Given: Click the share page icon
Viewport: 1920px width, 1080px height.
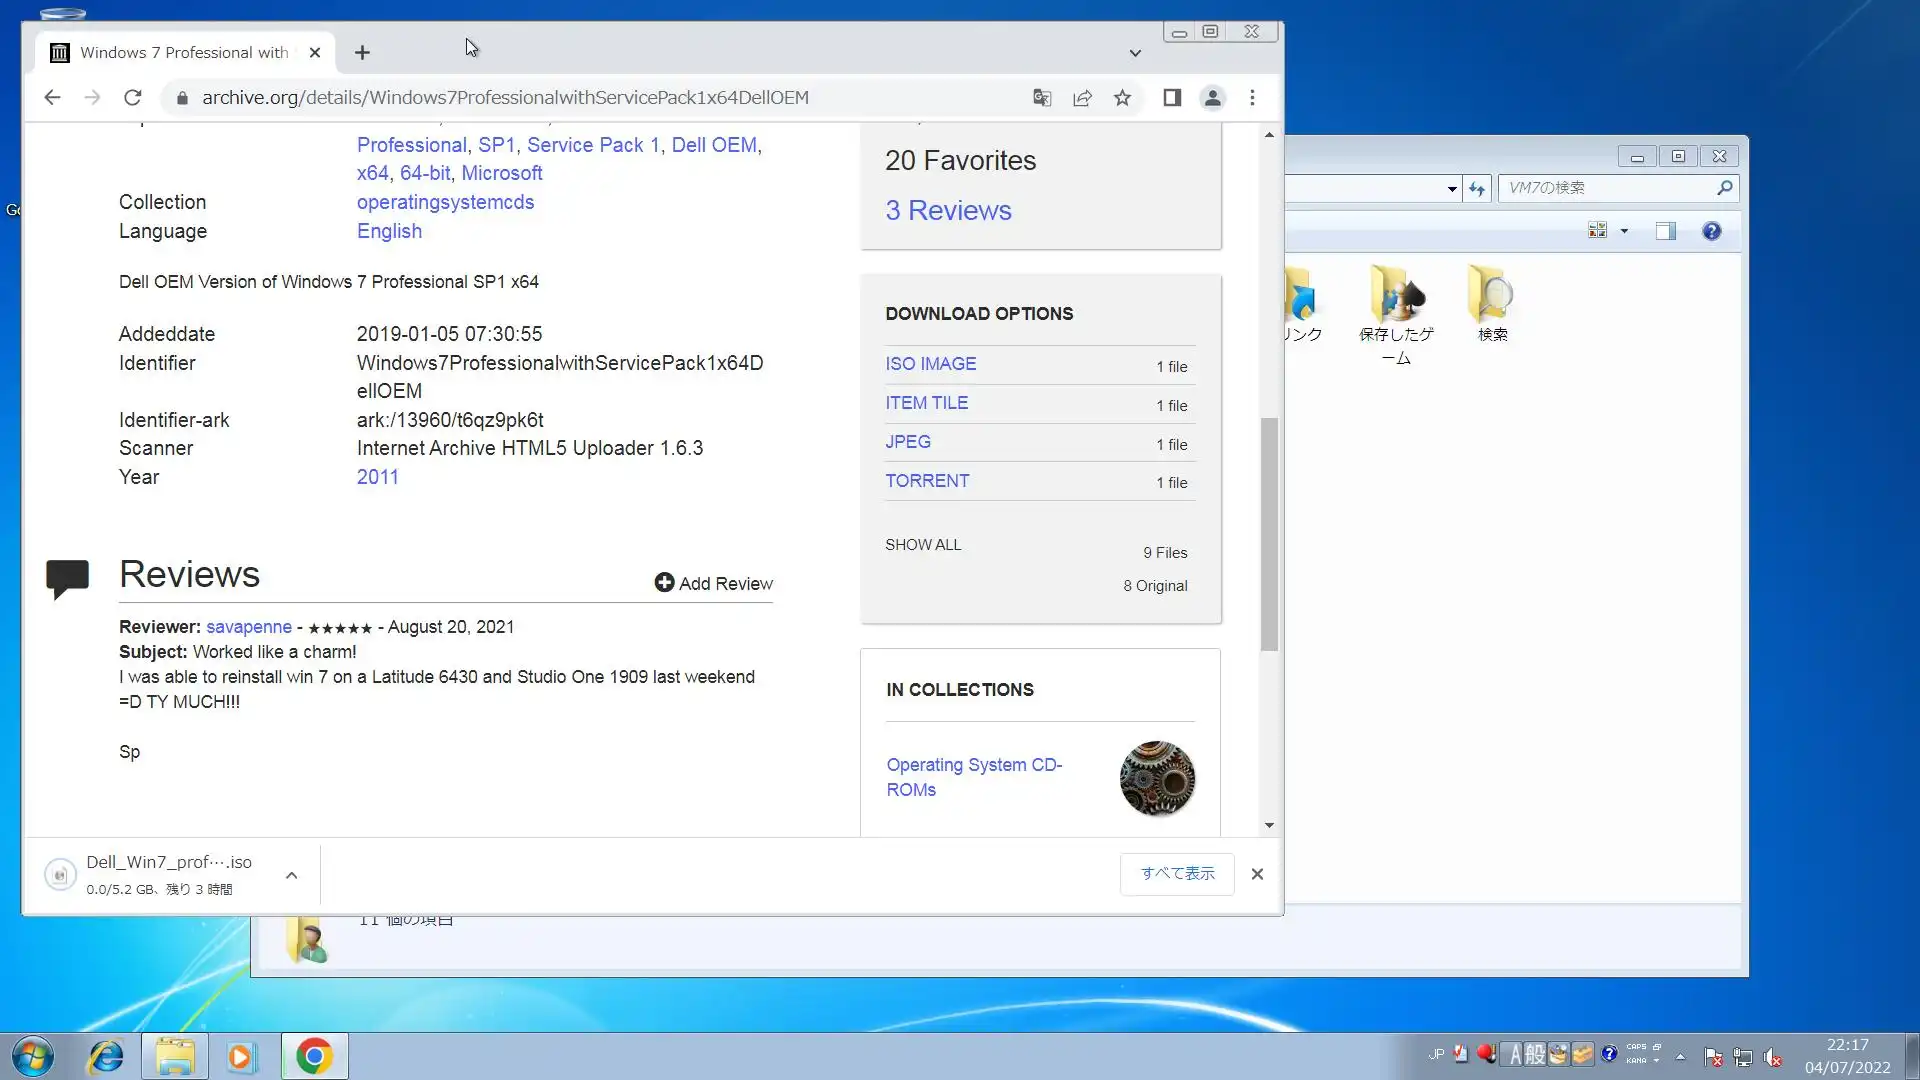Looking at the screenshot, I should (x=1082, y=97).
